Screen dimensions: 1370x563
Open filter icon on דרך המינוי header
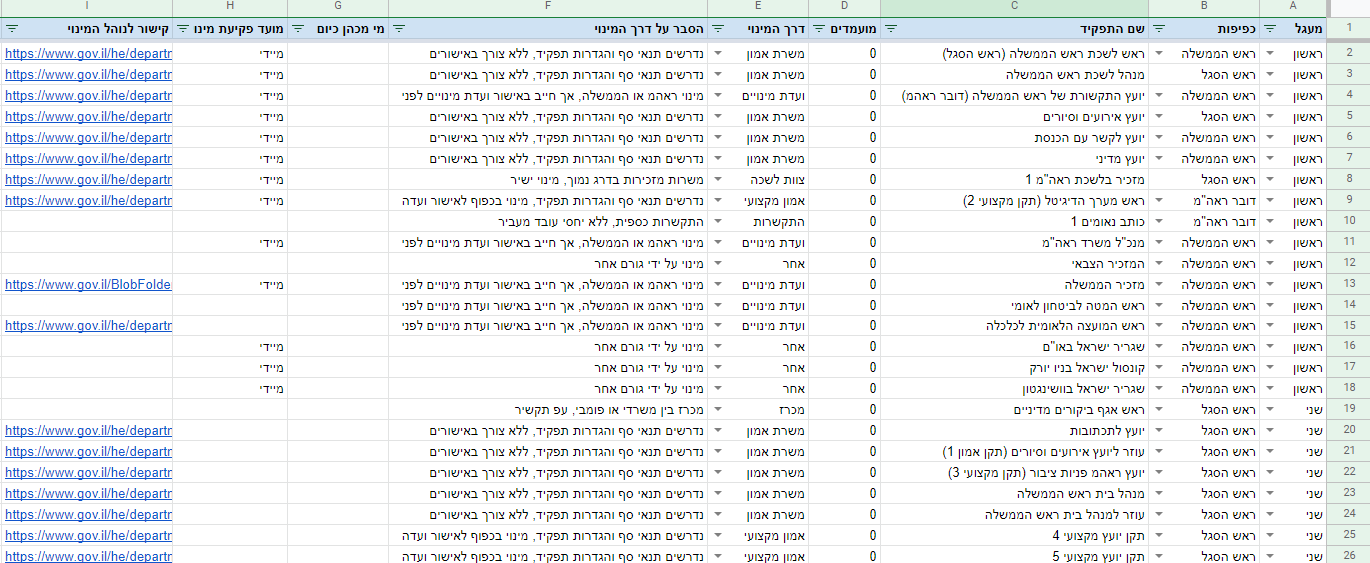[718, 30]
